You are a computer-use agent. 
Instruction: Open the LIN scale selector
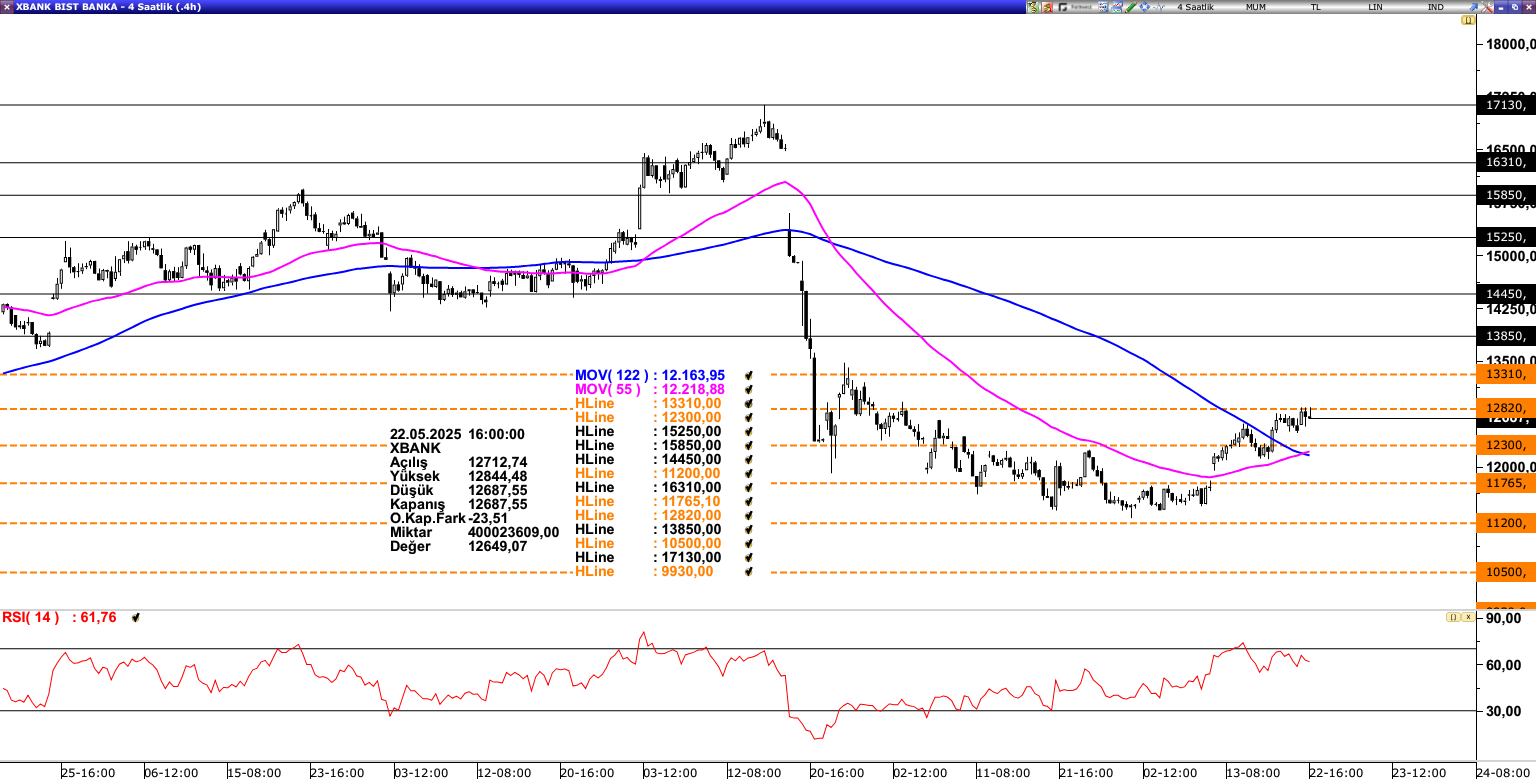pos(1376,7)
